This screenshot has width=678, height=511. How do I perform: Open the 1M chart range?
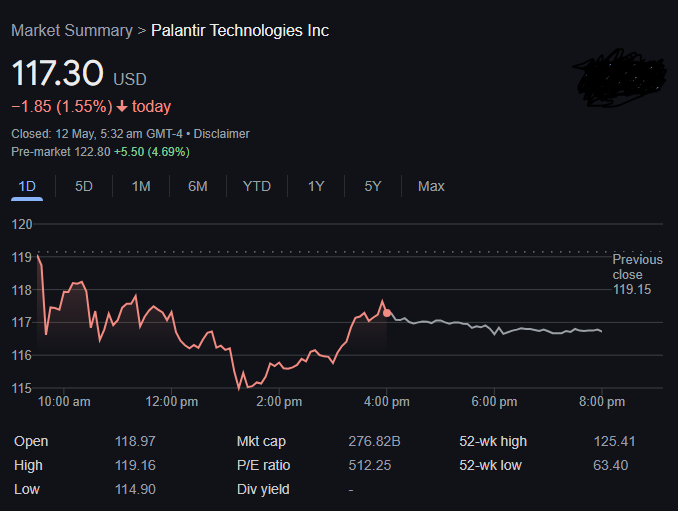tap(141, 186)
